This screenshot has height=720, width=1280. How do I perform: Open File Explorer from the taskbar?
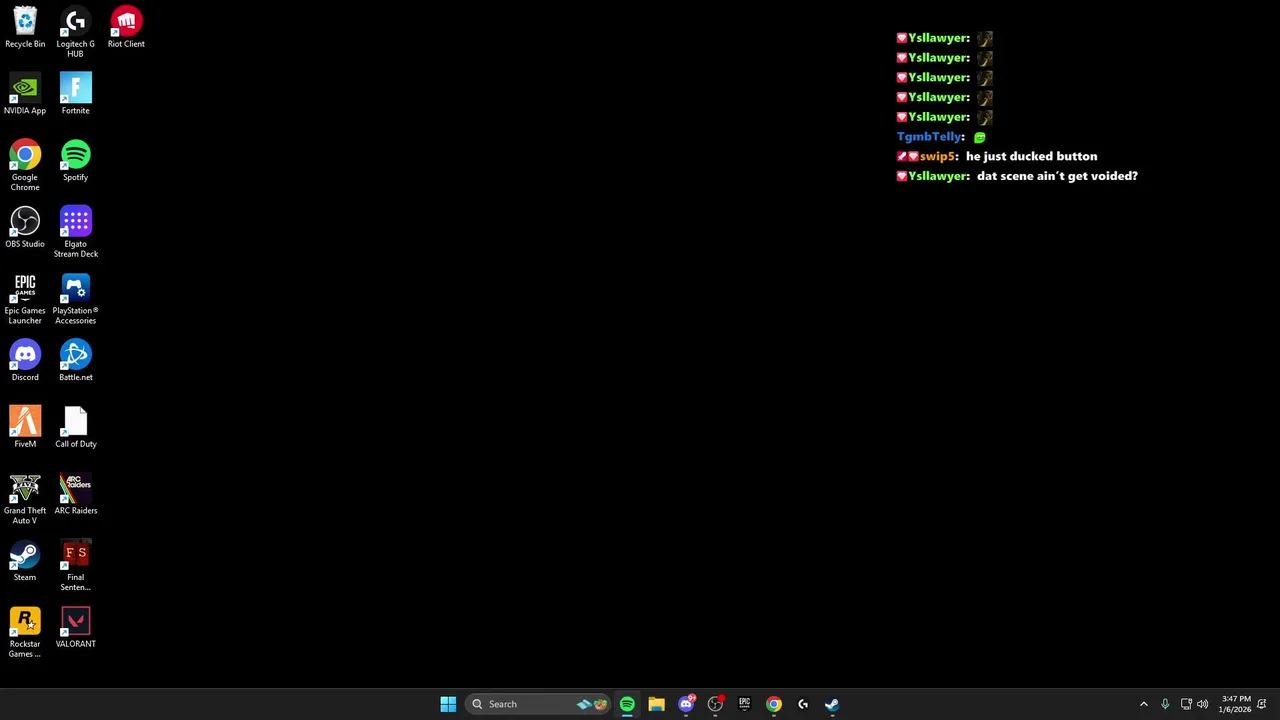click(x=656, y=704)
